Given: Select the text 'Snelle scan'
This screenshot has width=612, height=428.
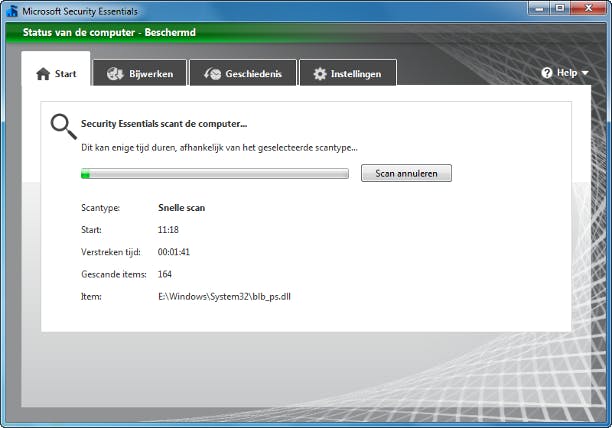Looking at the screenshot, I should click(181, 208).
